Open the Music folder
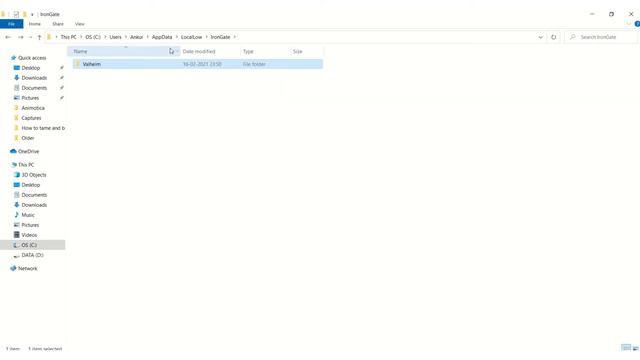The height and width of the screenshot is (360, 640). (x=28, y=215)
